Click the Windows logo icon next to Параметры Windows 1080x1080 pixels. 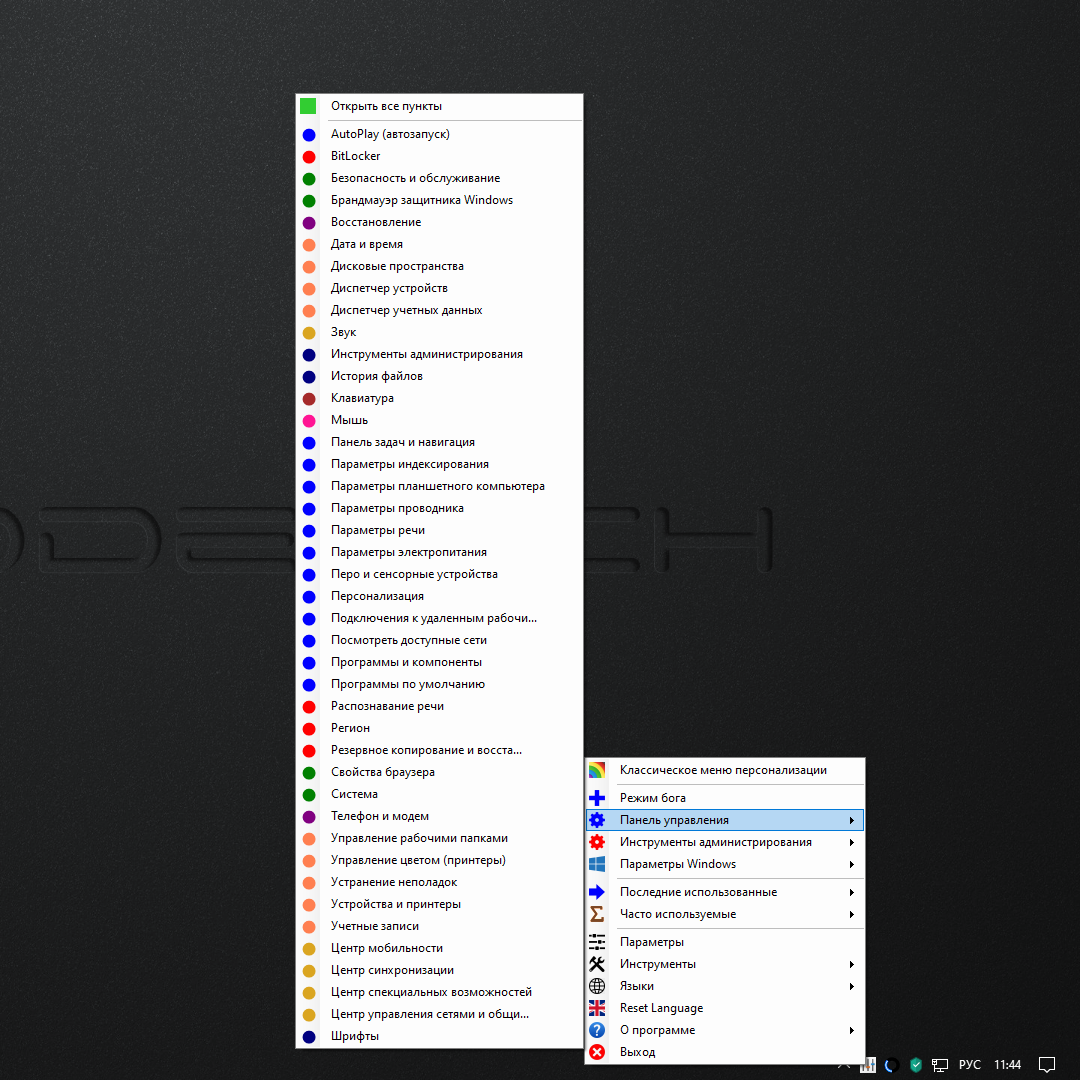click(597, 864)
